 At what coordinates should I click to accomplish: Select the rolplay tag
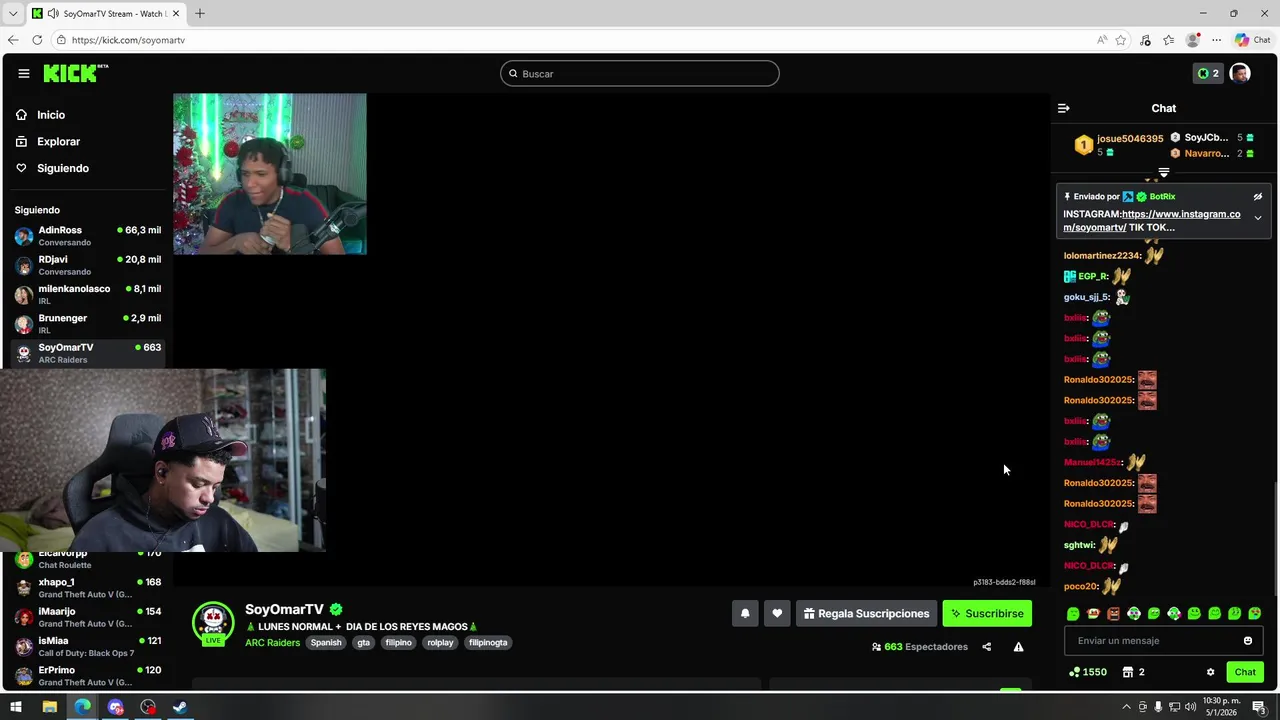(x=441, y=642)
